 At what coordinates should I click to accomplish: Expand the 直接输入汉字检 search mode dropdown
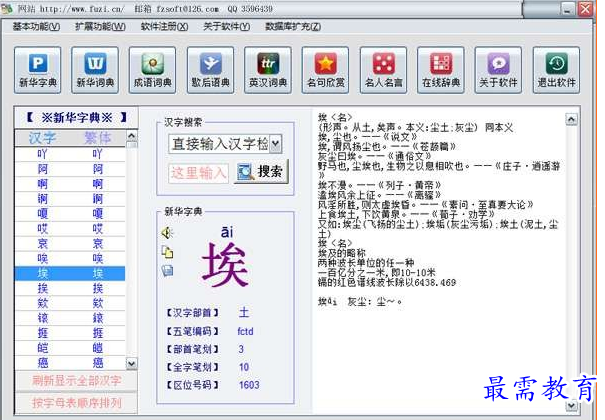(275, 144)
